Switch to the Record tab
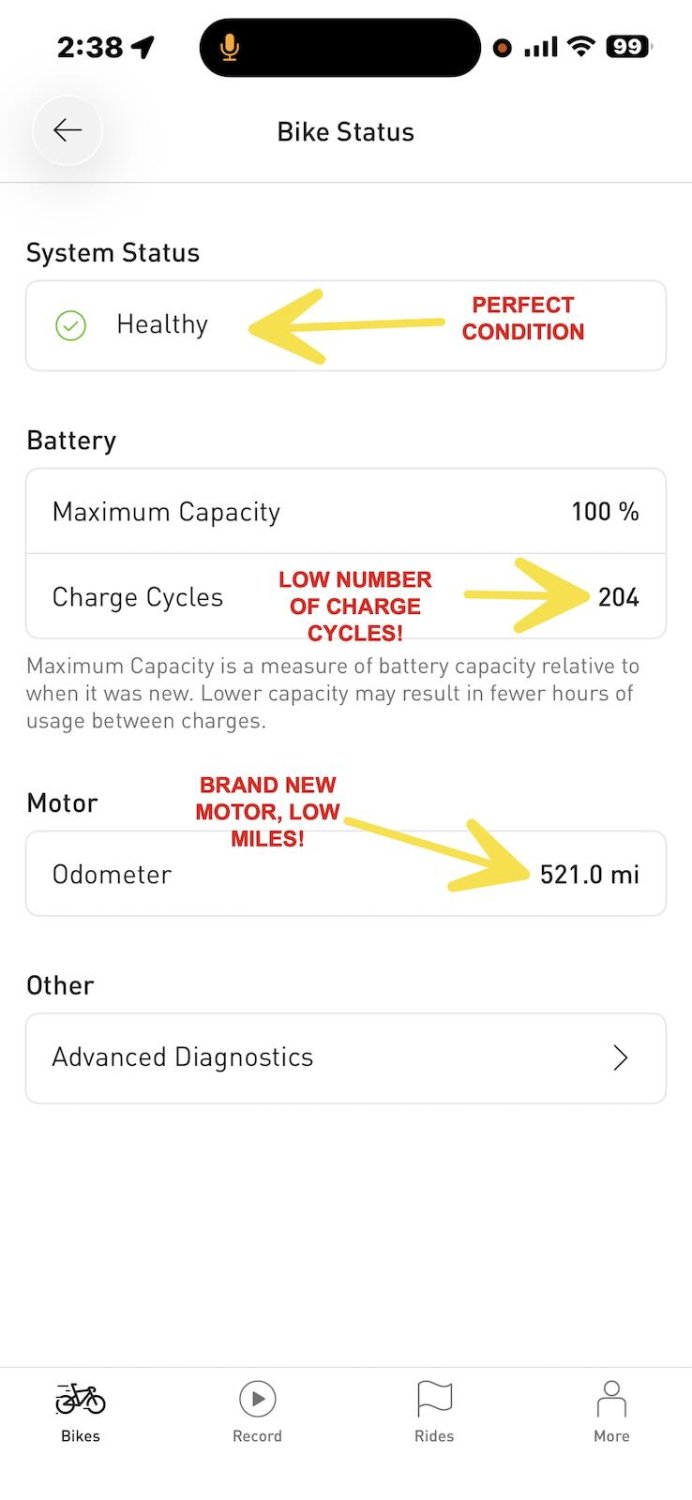This screenshot has width=692, height=1500. [x=257, y=1410]
